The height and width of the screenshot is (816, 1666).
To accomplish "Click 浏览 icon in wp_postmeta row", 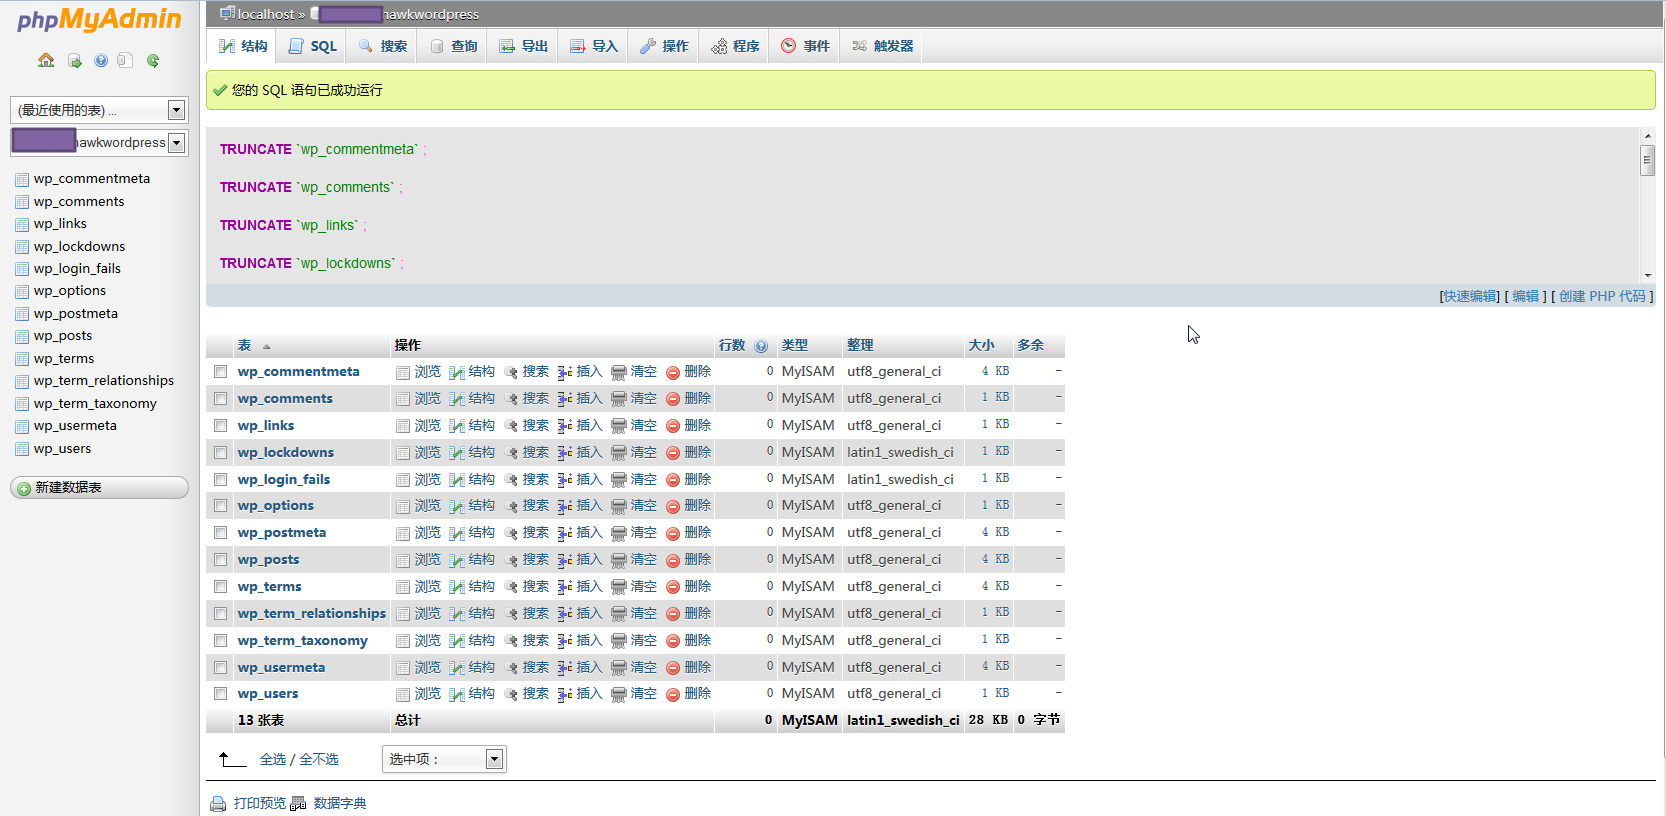I will [403, 533].
